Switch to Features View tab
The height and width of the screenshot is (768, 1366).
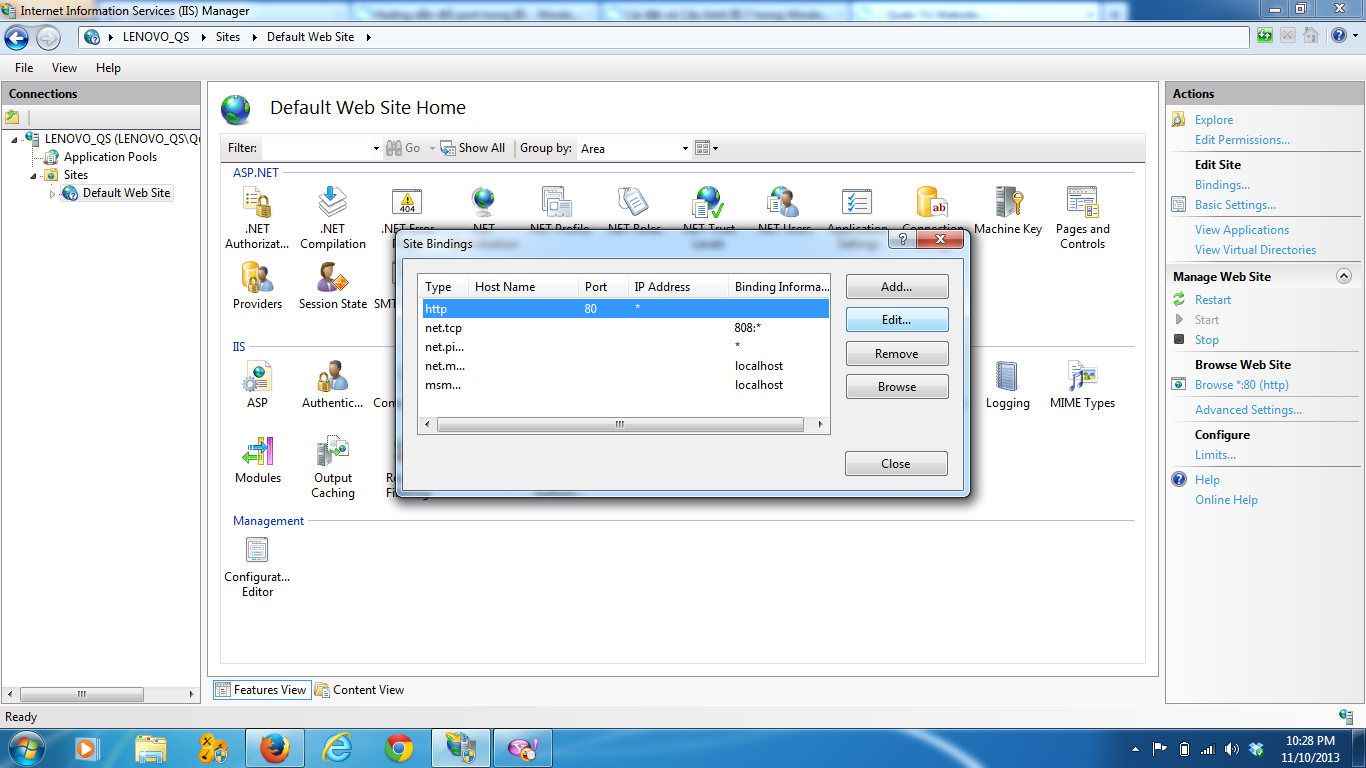pyautogui.click(x=260, y=689)
